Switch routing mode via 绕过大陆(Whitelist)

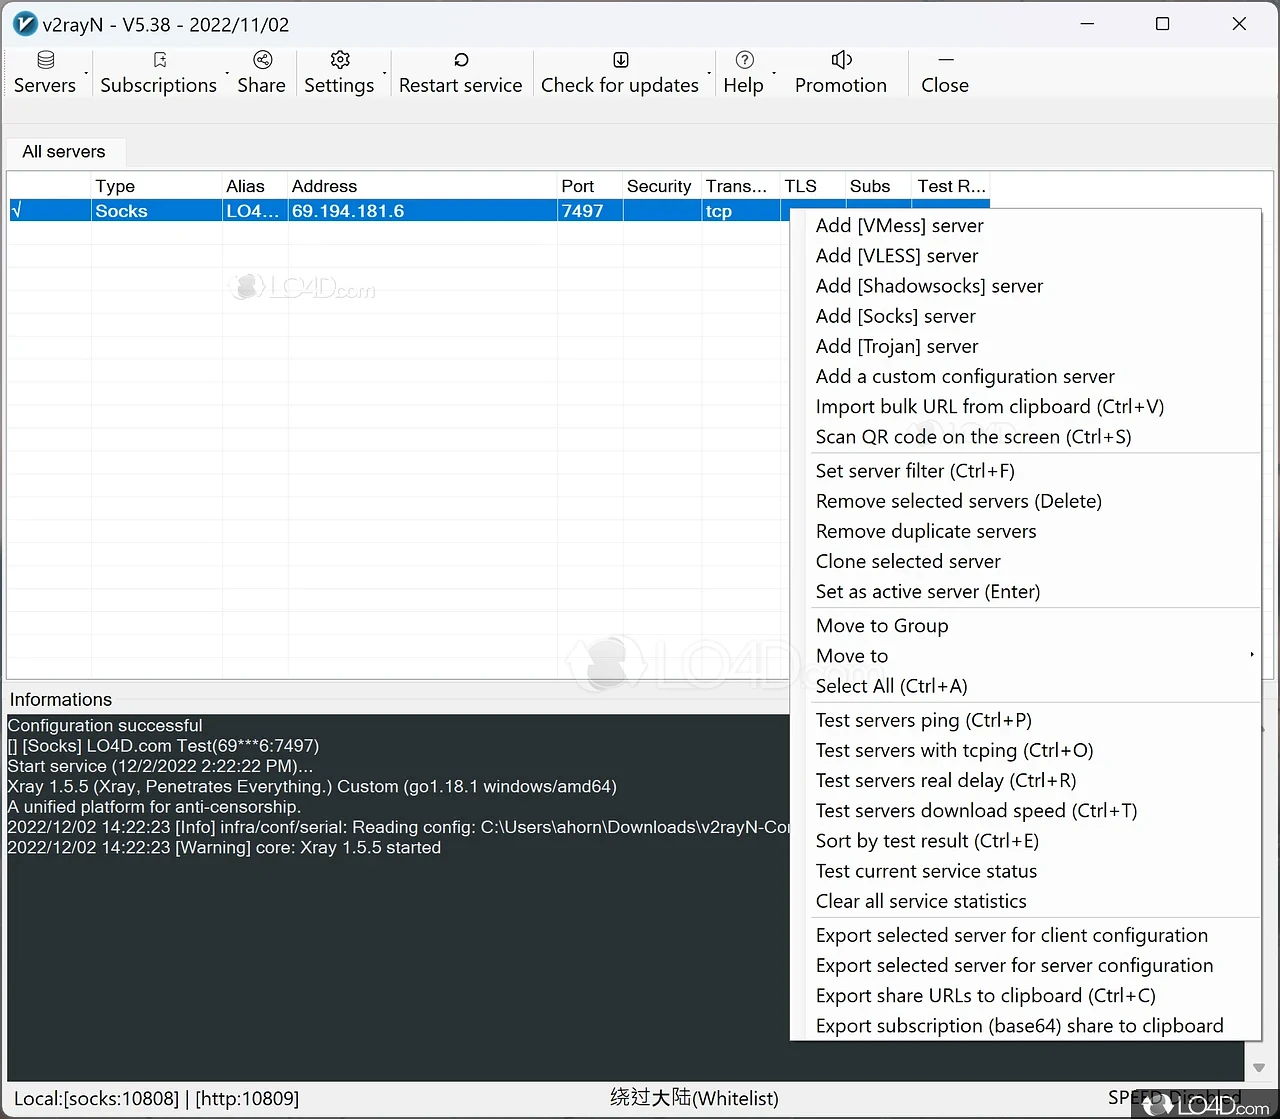click(x=694, y=1097)
